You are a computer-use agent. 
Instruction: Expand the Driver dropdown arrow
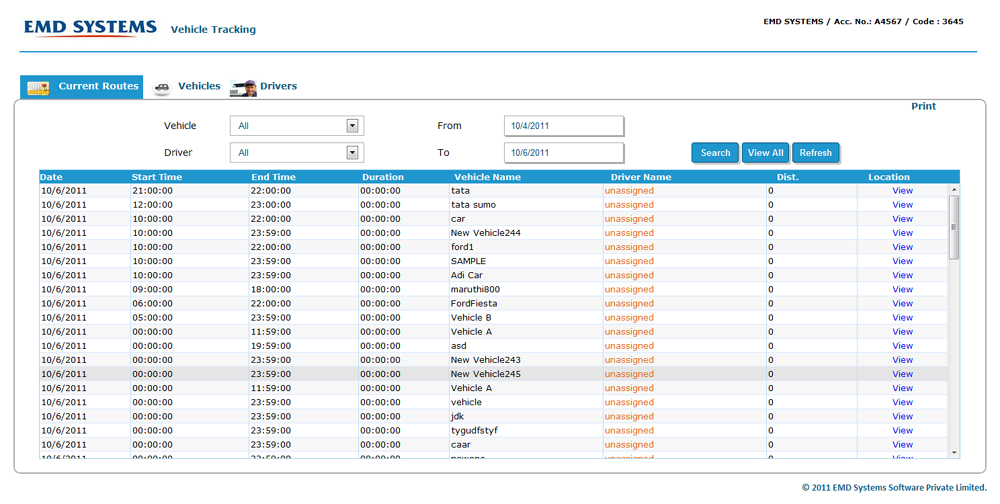point(352,153)
